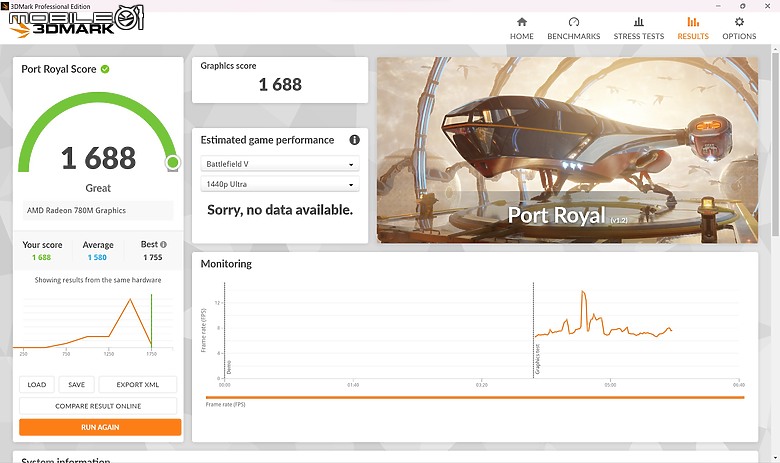Image resolution: width=780 pixels, height=463 pixels.
Task: Click the LOAD button
Action: [37, 384]
